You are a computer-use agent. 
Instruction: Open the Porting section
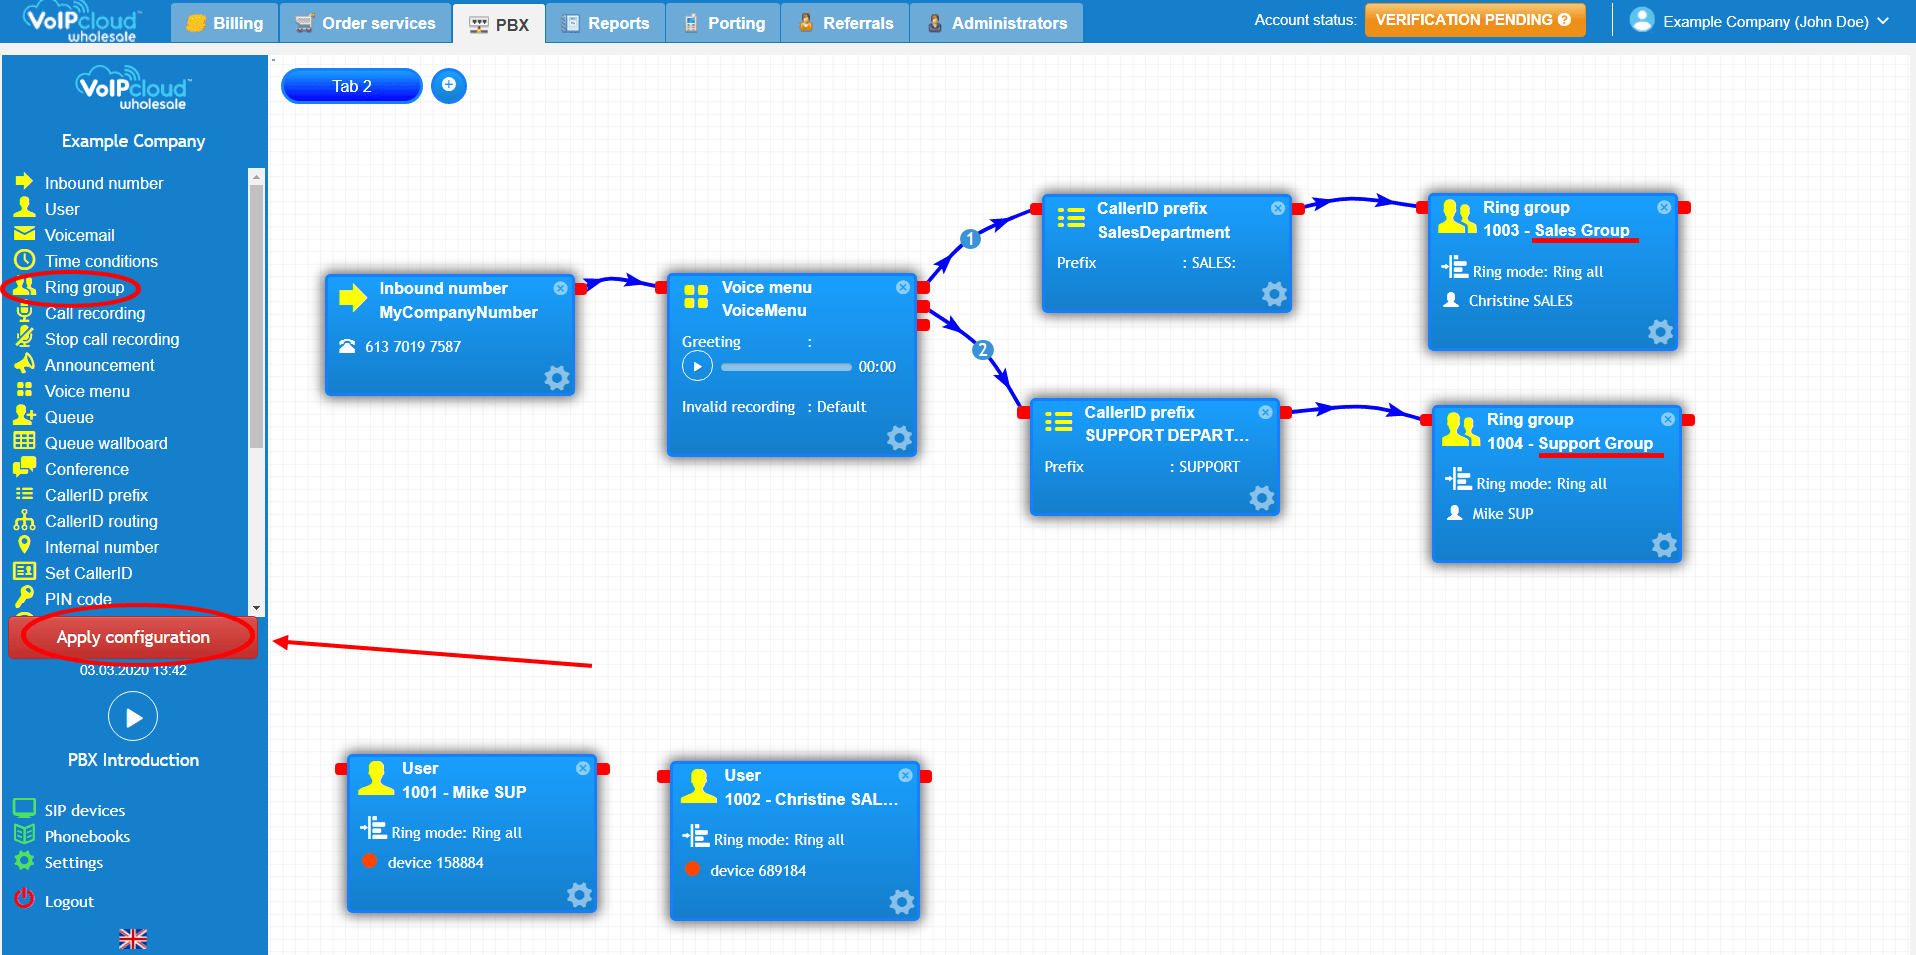pyautogui.click(x=722, y=21)
